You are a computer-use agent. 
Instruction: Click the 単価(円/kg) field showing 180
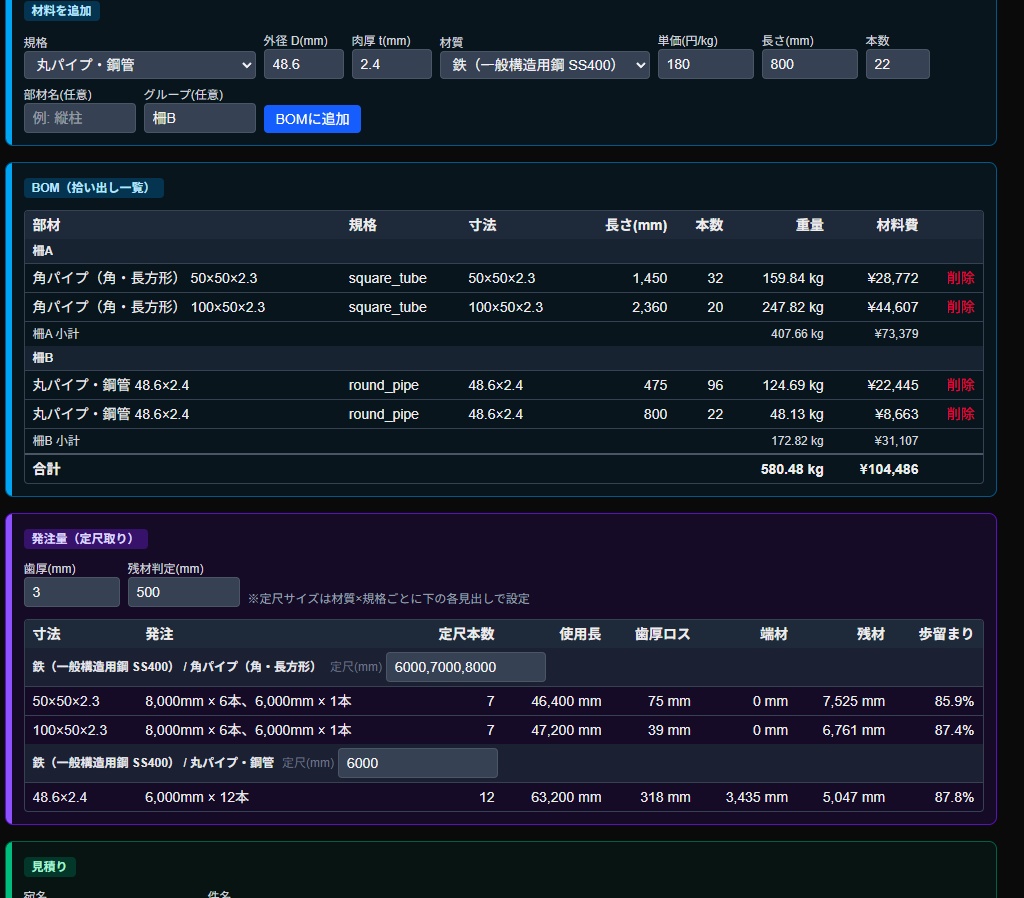coord(705,64)
